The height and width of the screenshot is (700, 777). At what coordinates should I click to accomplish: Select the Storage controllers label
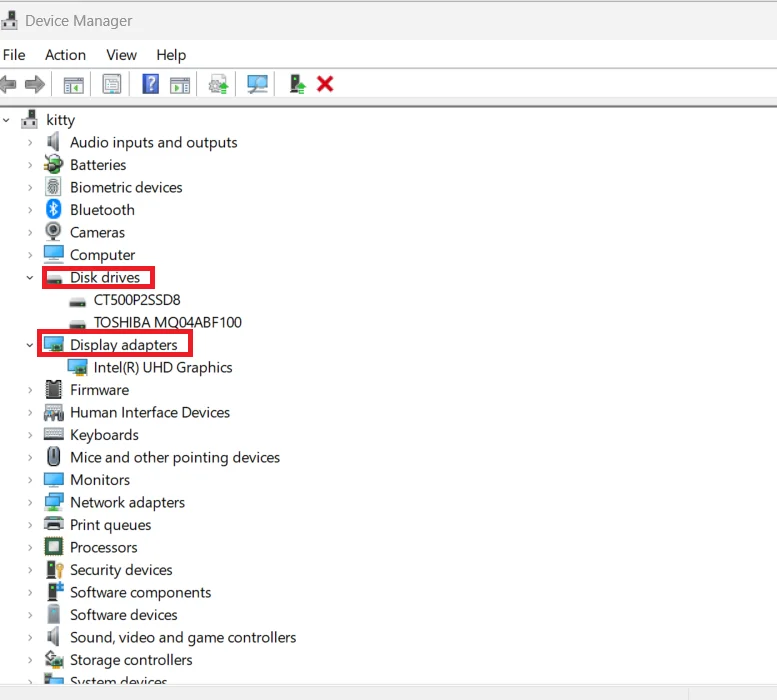point(131,660)
